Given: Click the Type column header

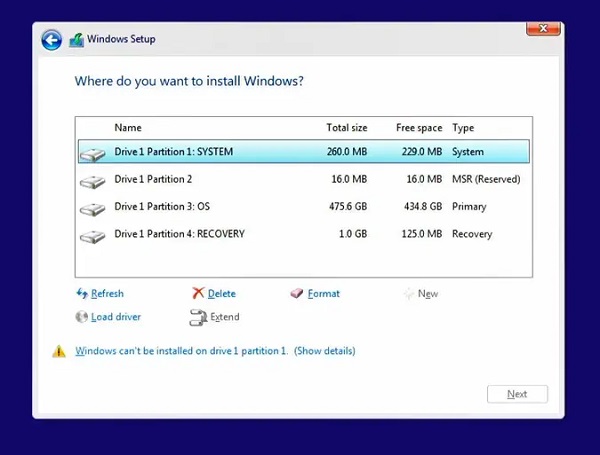Looking at the screenshot, I should [463, 127].
